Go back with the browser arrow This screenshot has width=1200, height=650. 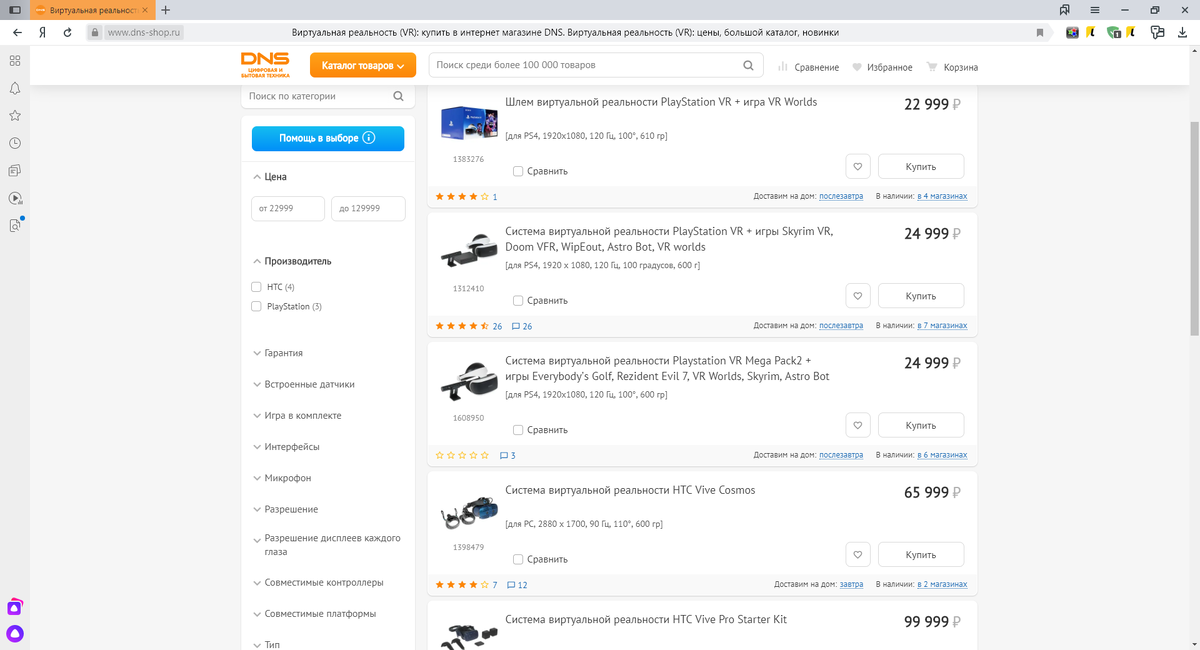(x=17, y=32)
